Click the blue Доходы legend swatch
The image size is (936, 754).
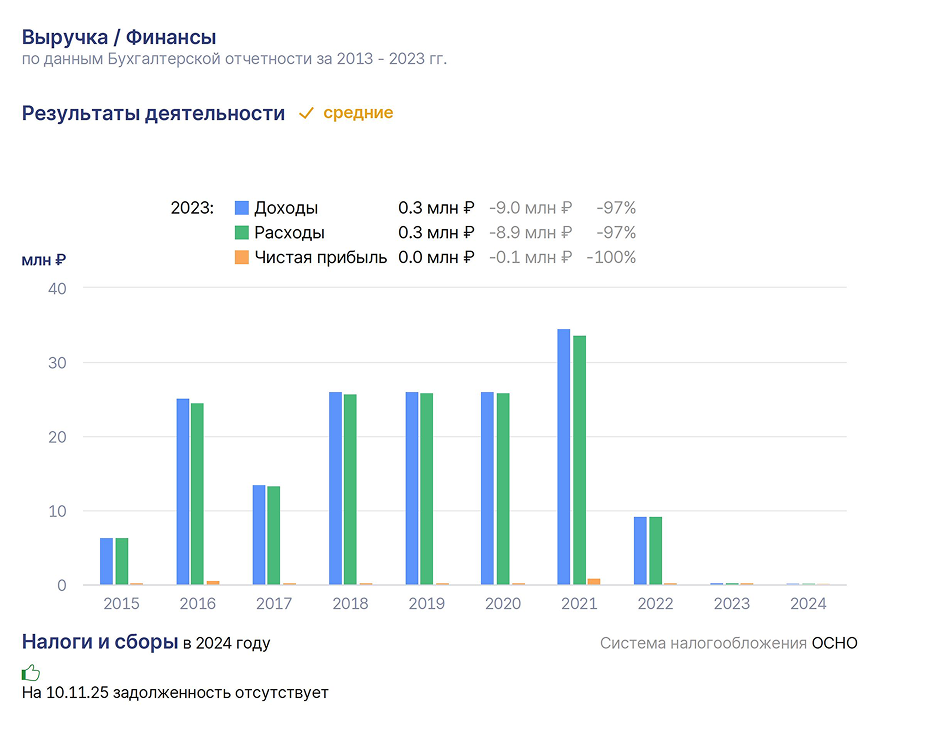[242, 208]
